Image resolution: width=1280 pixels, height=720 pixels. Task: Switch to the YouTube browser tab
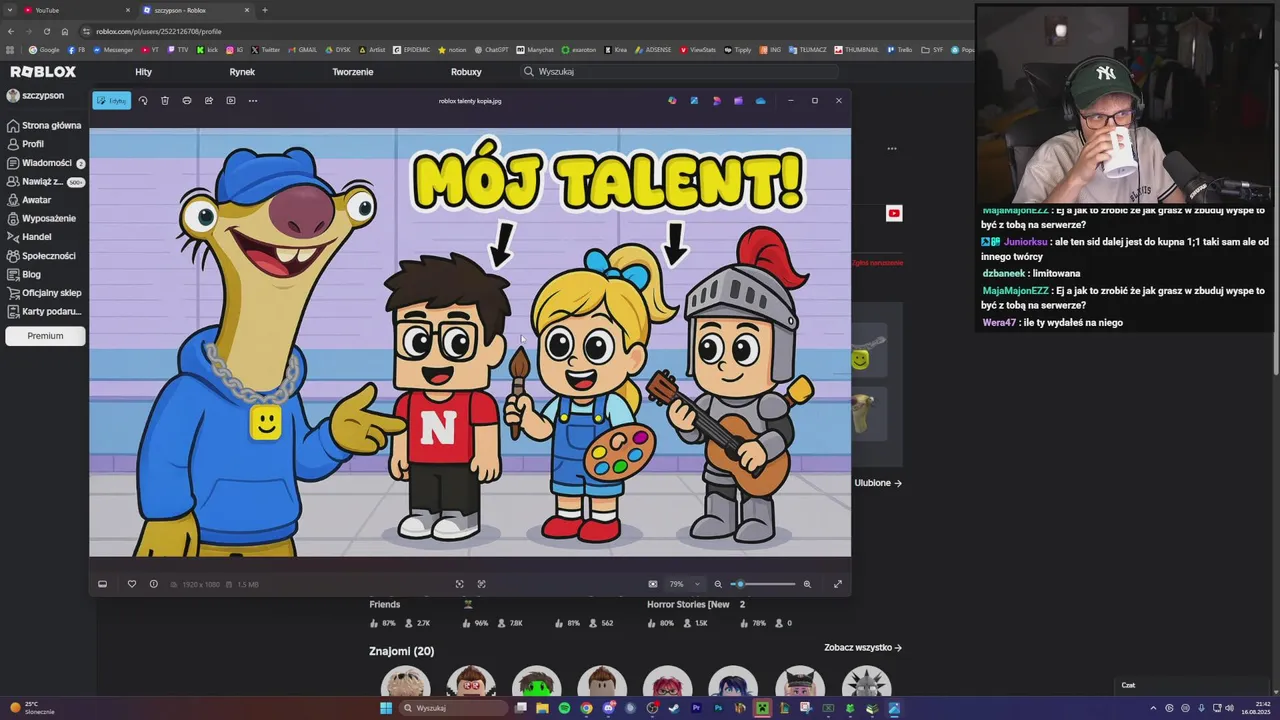[78, 10]
